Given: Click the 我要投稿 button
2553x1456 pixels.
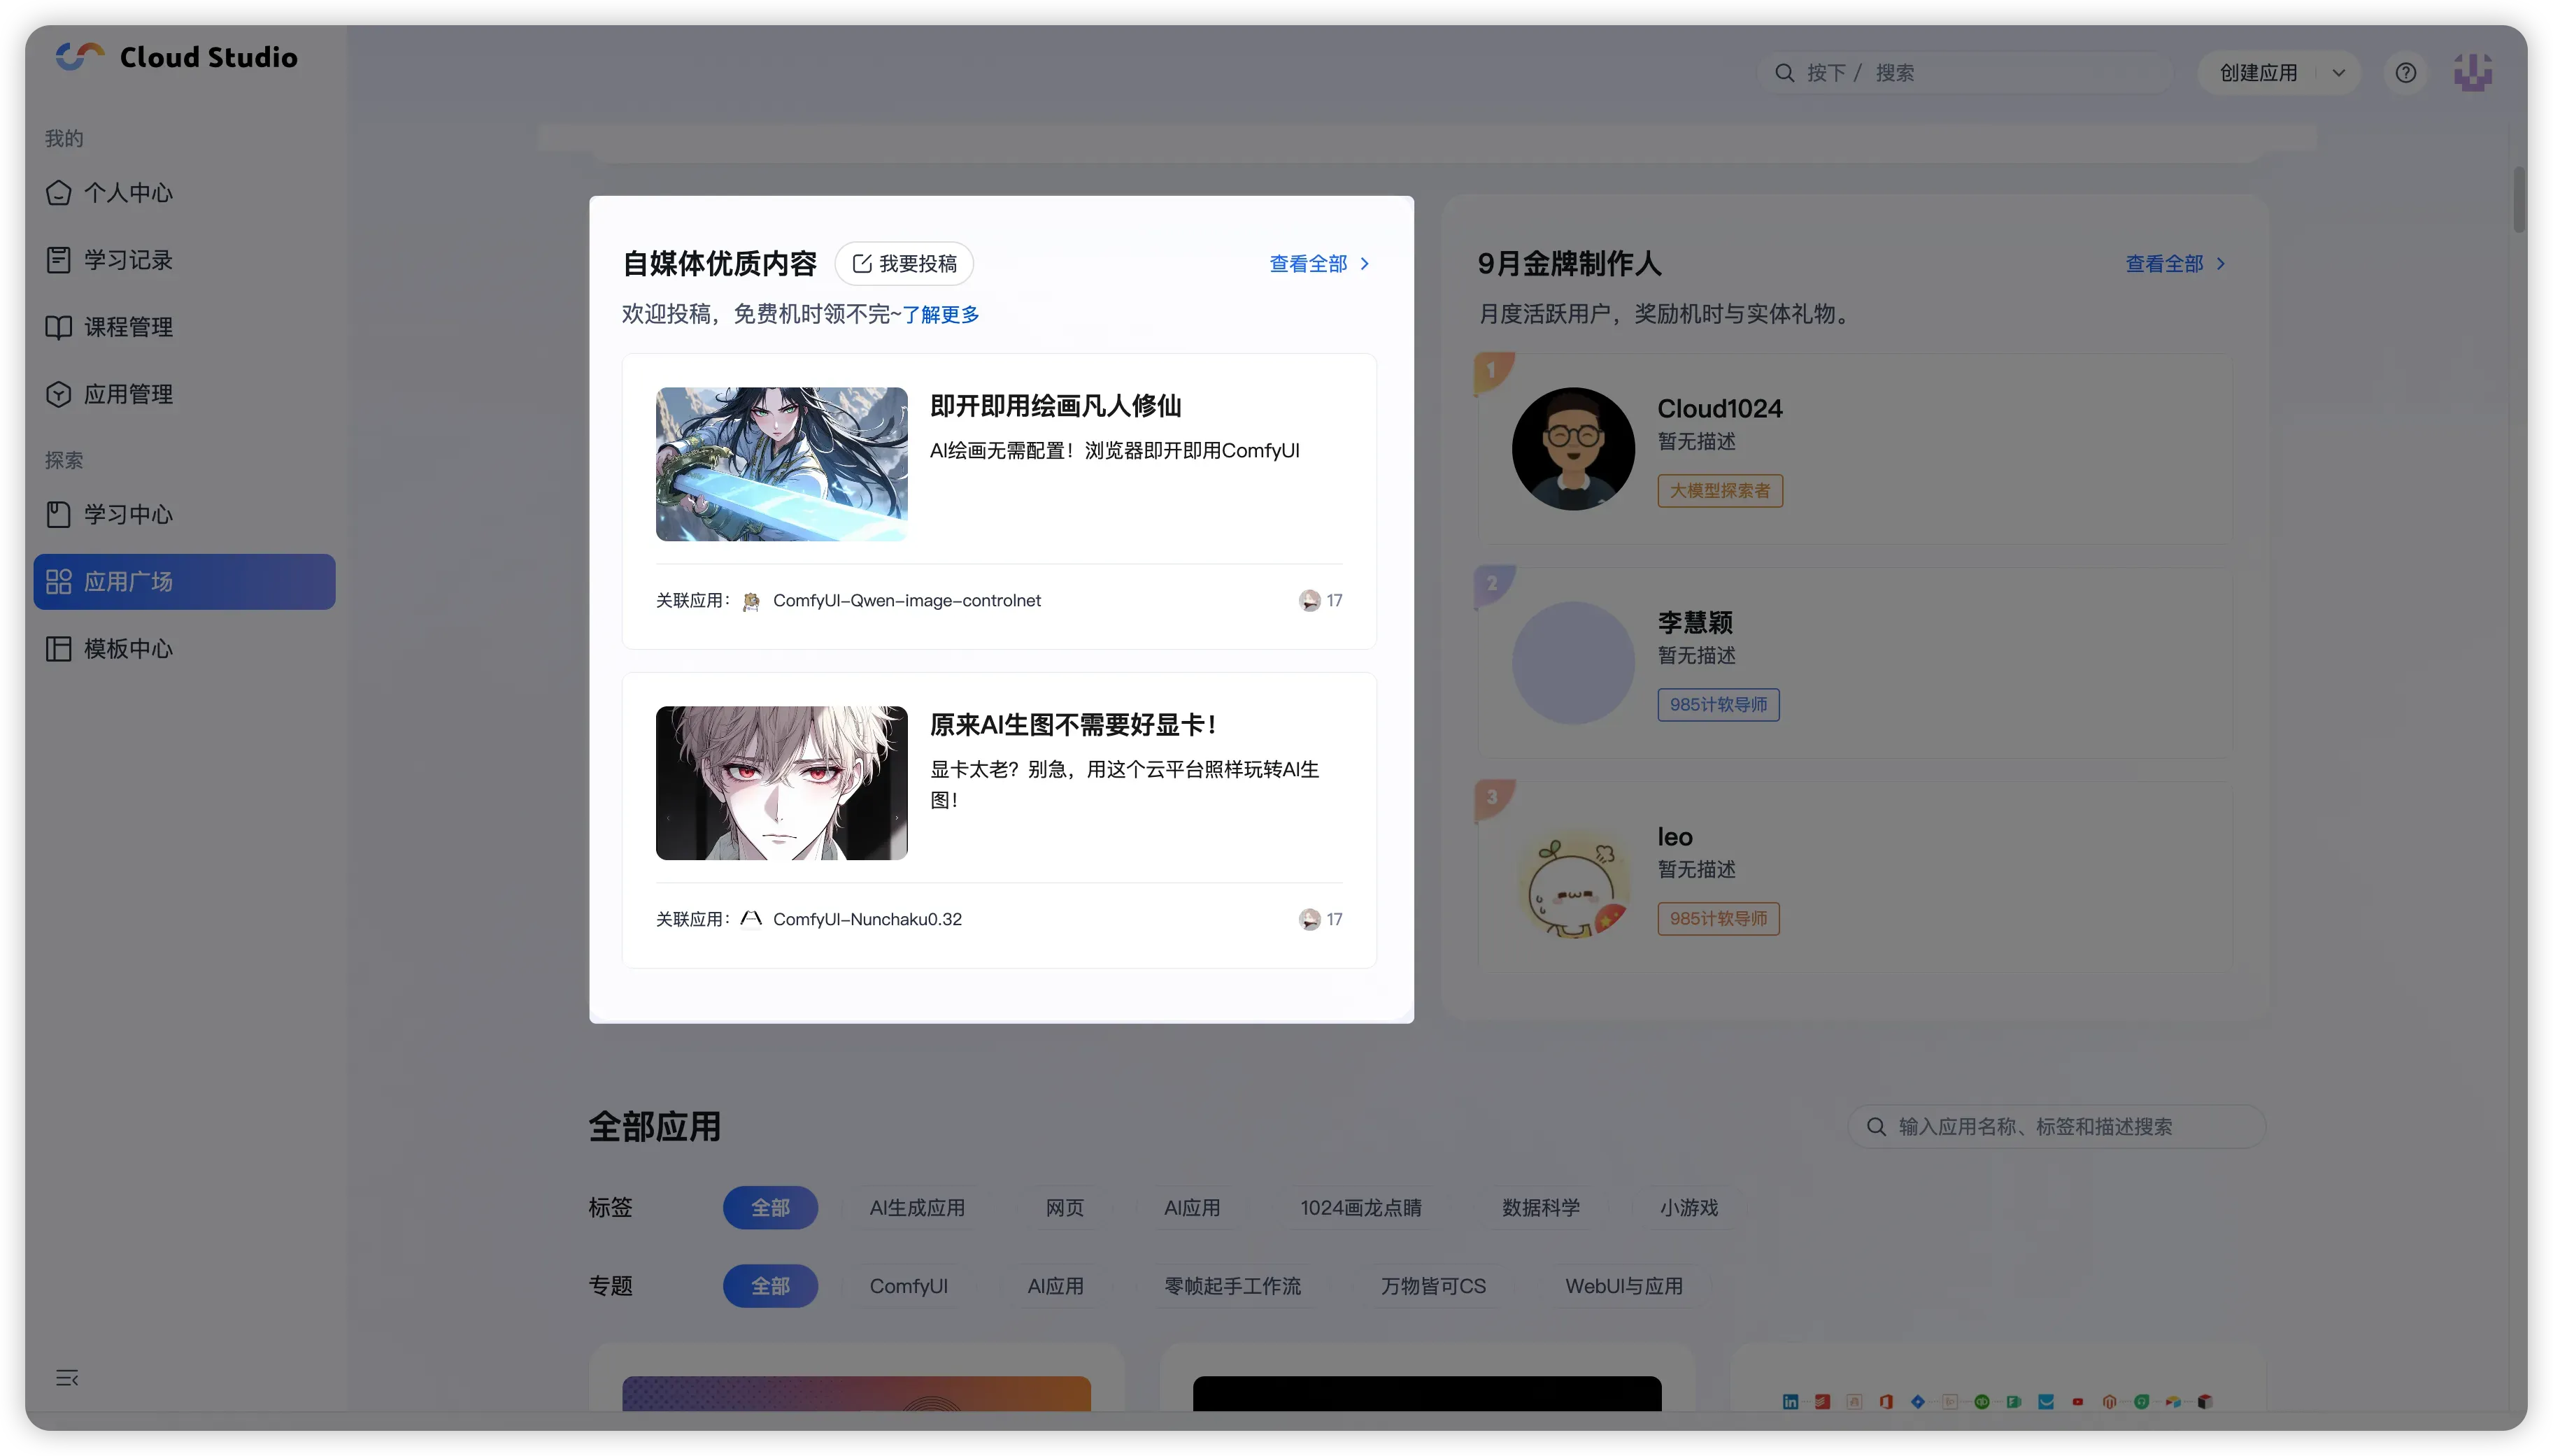Looking at the screenshot, I should click(x=904, y=264).
